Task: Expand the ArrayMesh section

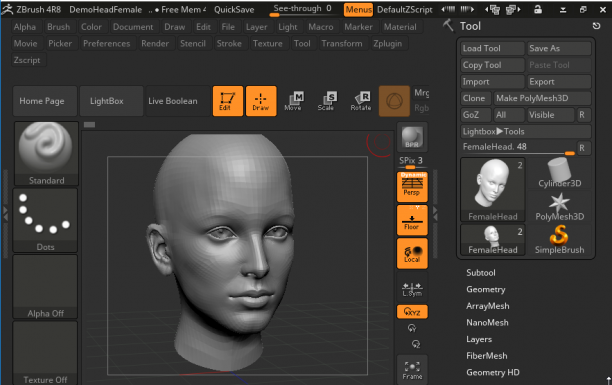Action: (x=487, y=306)
